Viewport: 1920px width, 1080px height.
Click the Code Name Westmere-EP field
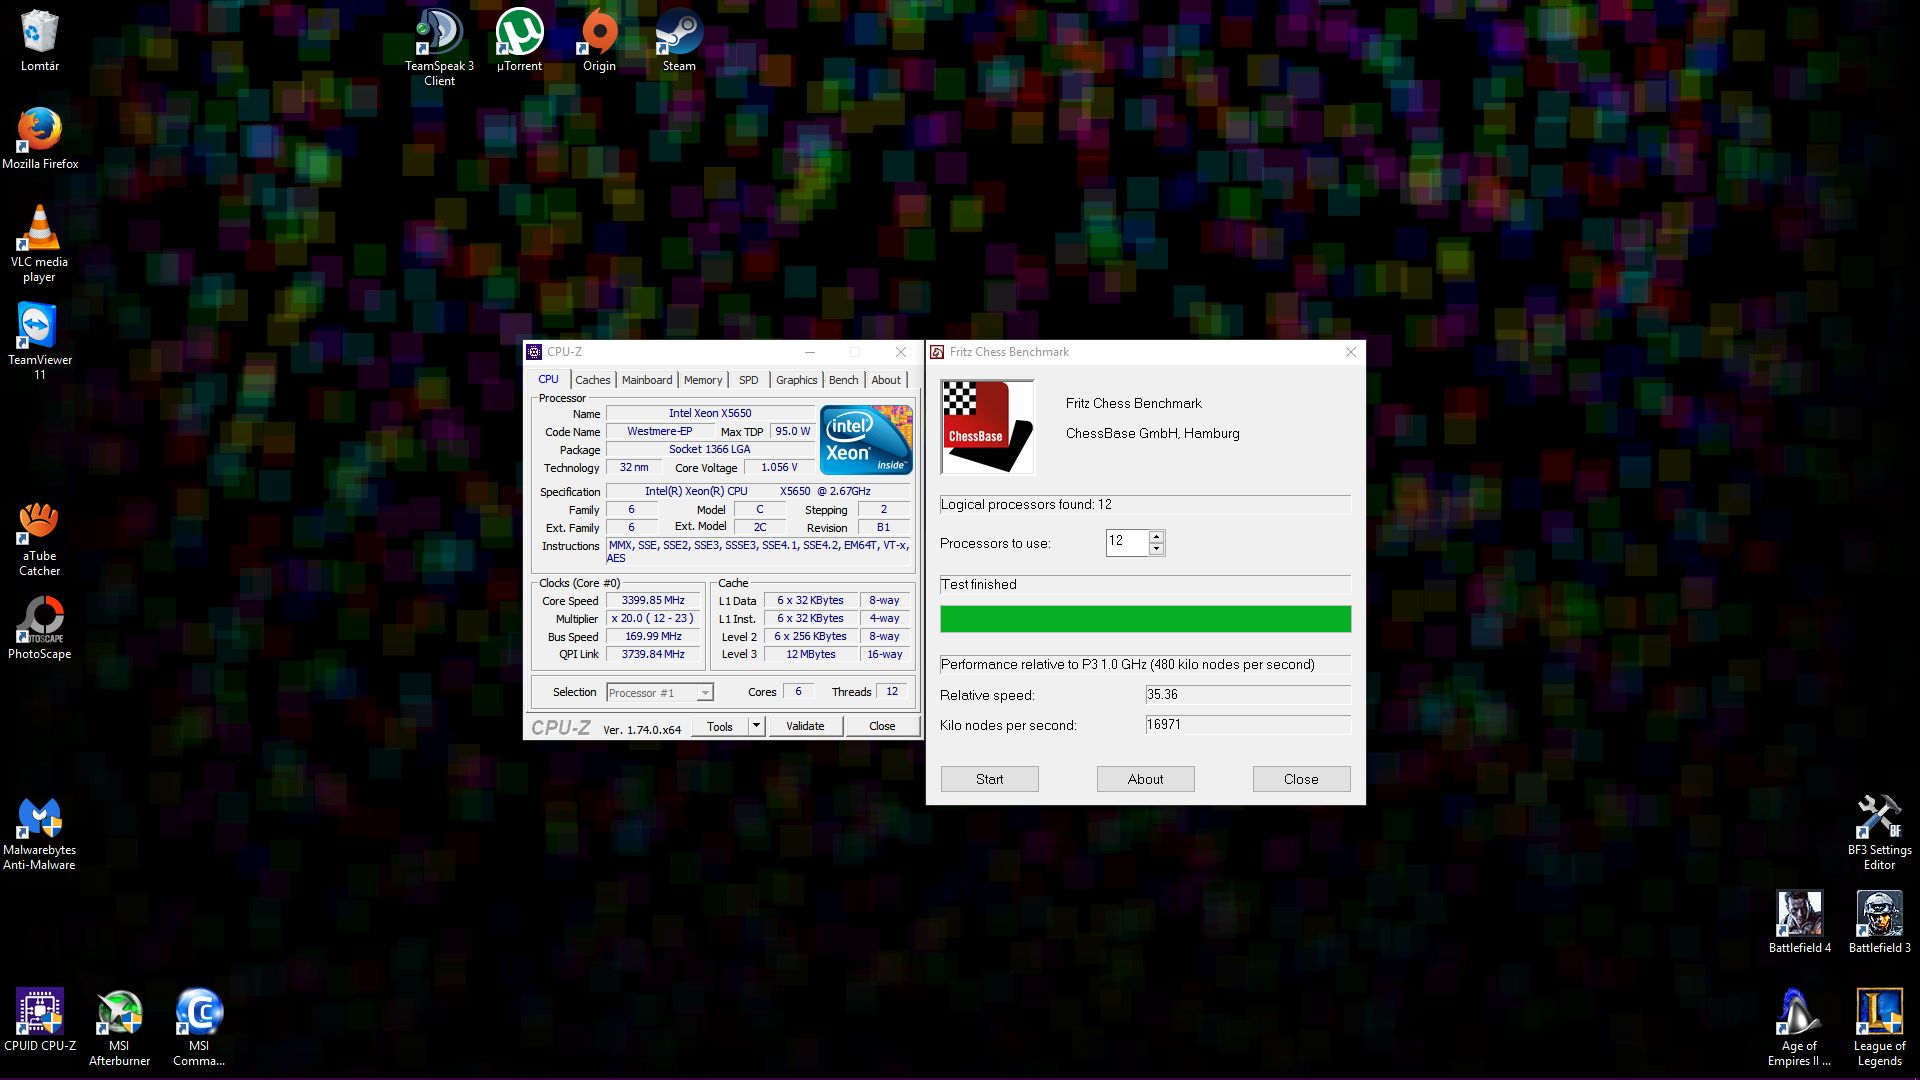click(x=659, y=432)
